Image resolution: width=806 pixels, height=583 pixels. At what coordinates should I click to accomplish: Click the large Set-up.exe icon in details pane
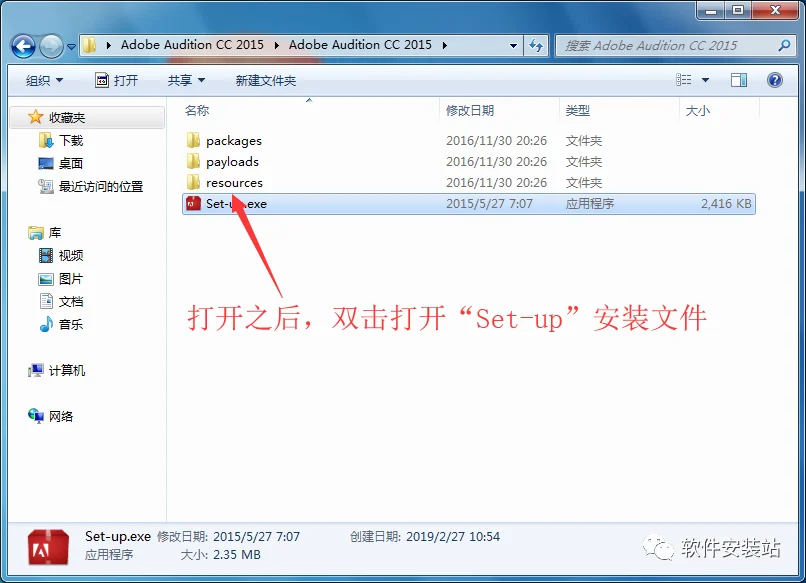(x=48, y=546)
